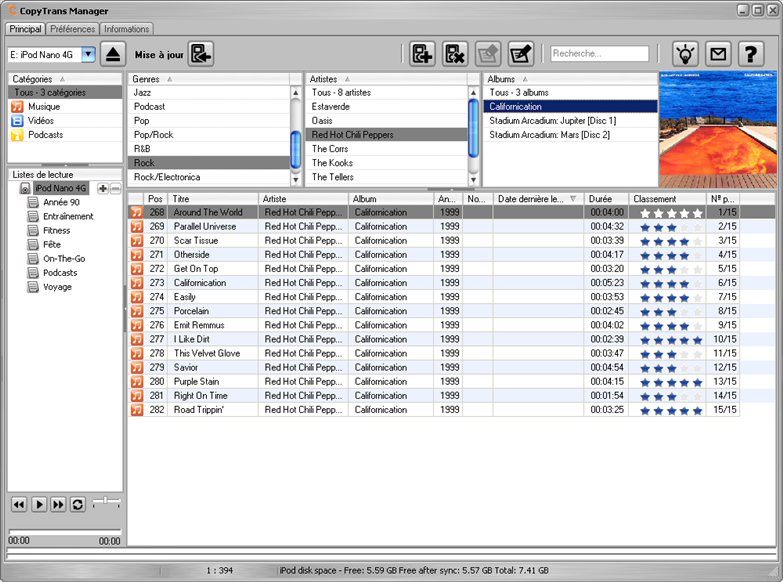This screenshot has width=783, height=582.
Task: Sort tracks by Classement column
Action: click(x=668, y=199)
